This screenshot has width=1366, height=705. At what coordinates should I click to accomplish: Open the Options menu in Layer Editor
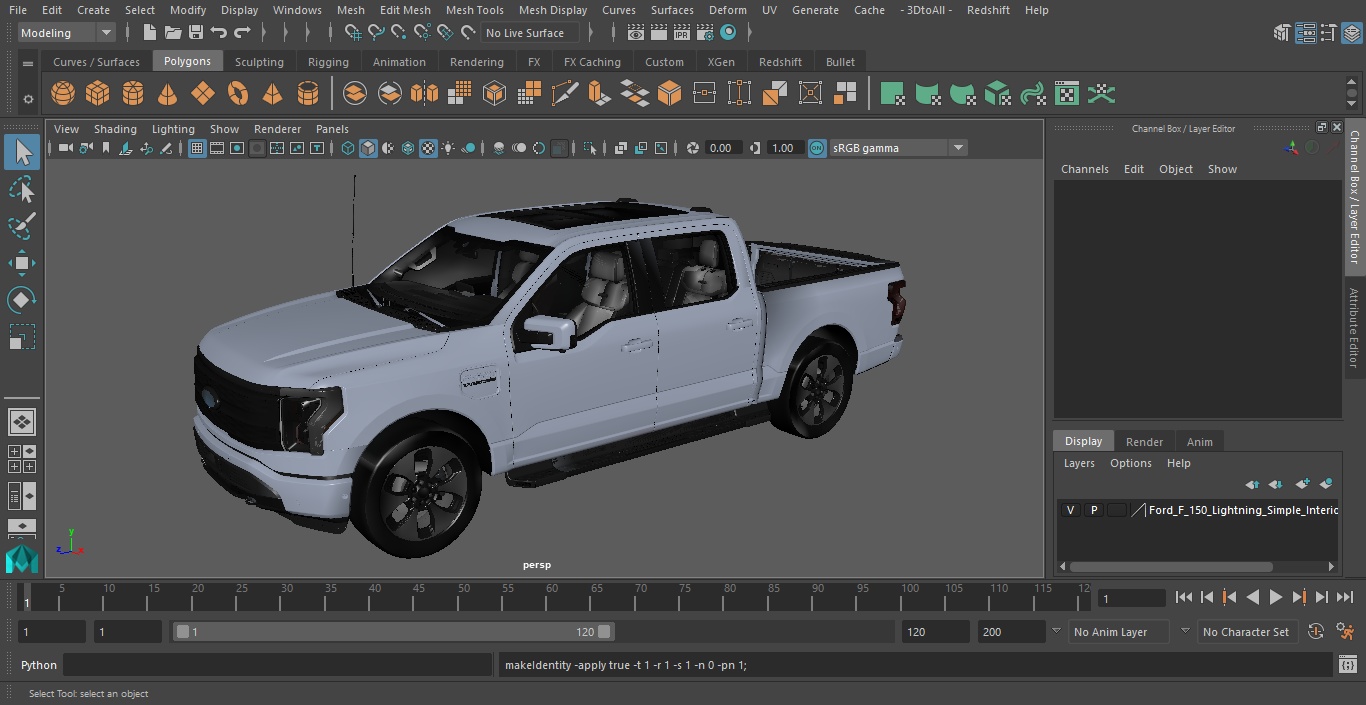pyautogui.click(x=1130, y=463)
